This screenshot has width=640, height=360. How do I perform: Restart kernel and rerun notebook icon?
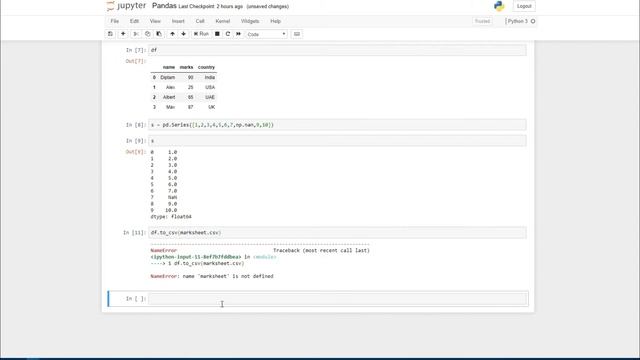[238, 34]
